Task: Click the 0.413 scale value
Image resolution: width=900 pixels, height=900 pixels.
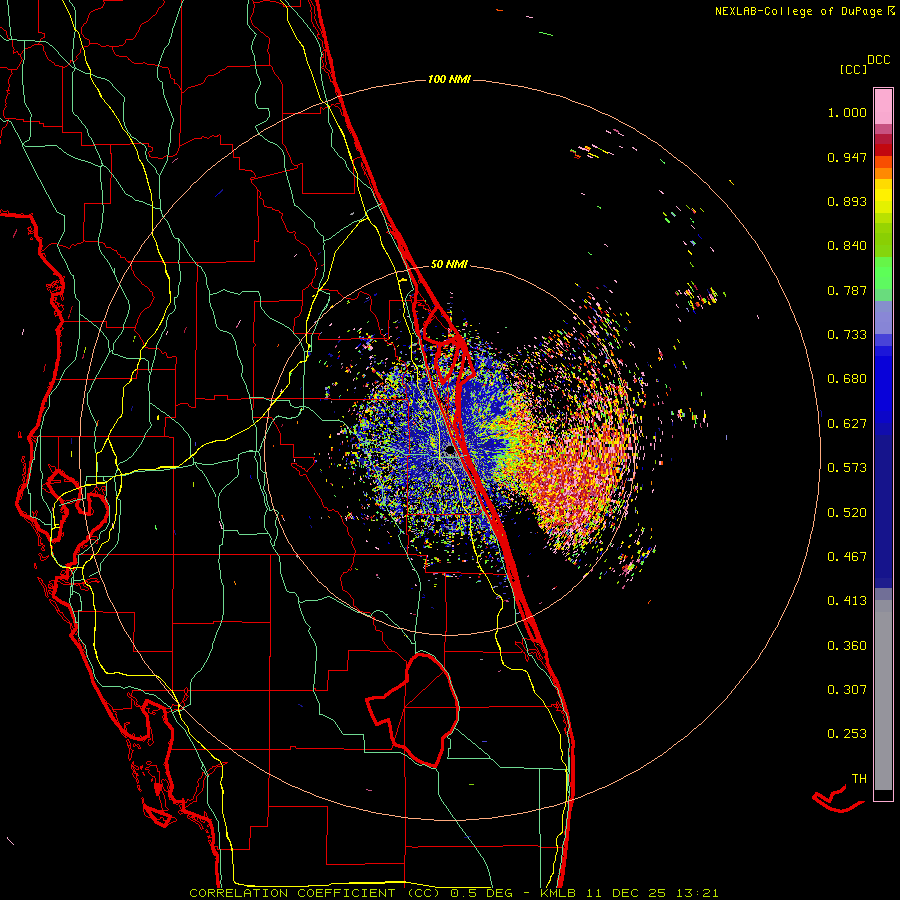Action: (847, 601)
